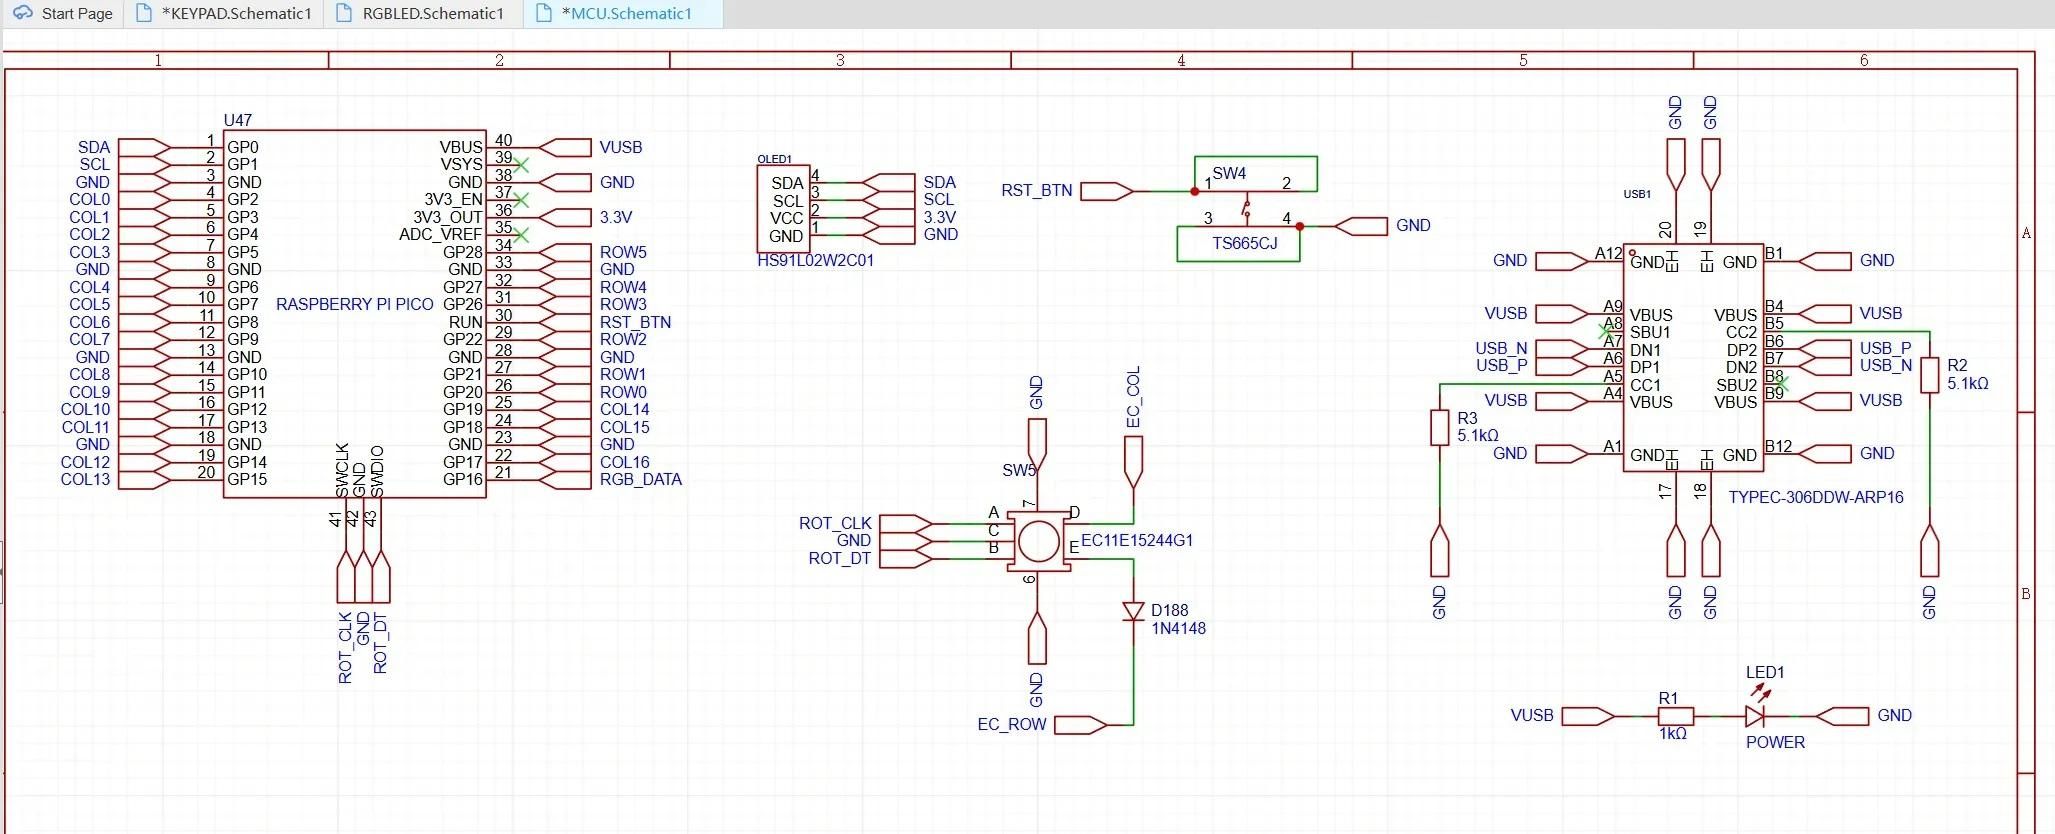Select the ROT_DT port on encoder pin B
Viewport: 2055px width, 834px height.
tap(906, 558)
